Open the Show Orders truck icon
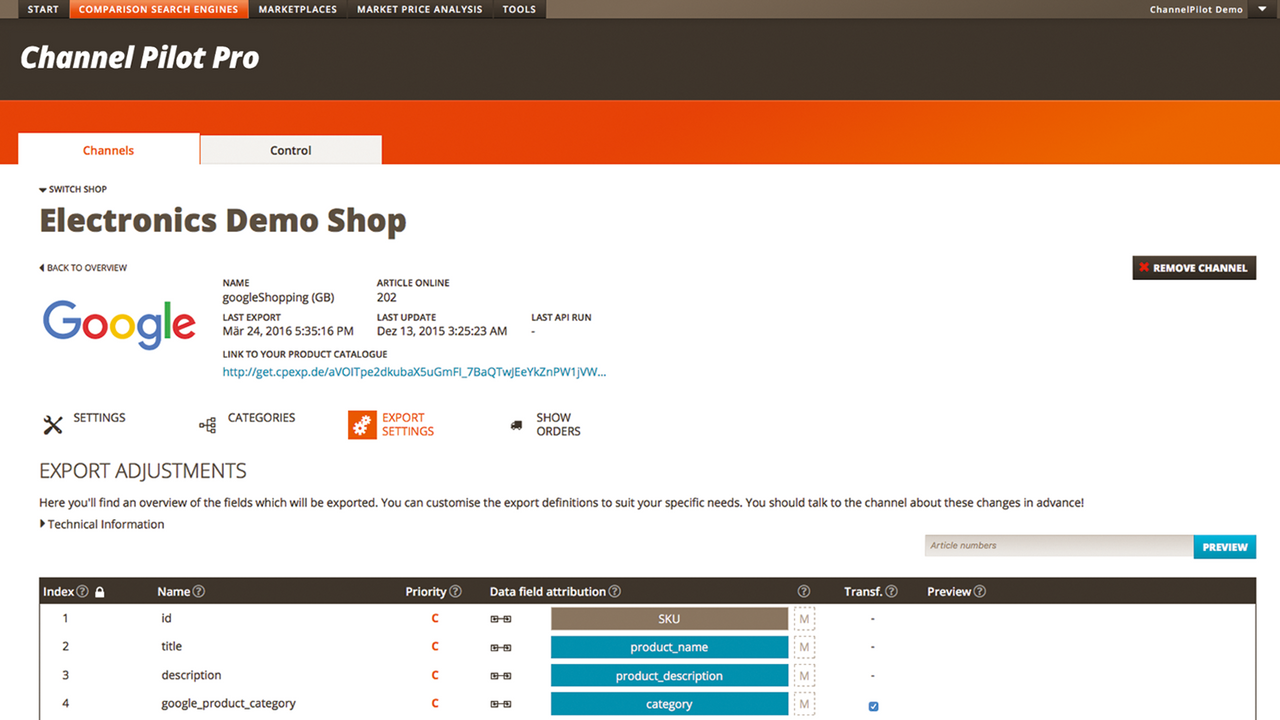The height and width of the screenshot is (720, 1280). (516, 425)
